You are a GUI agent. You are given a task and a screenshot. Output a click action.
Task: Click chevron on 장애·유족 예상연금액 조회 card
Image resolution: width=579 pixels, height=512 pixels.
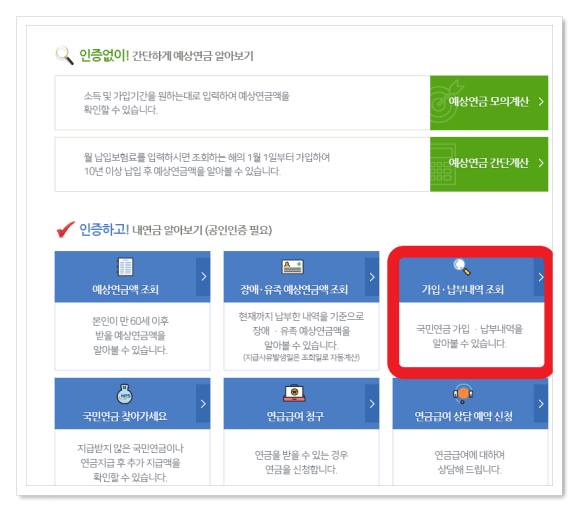point(372,277)
